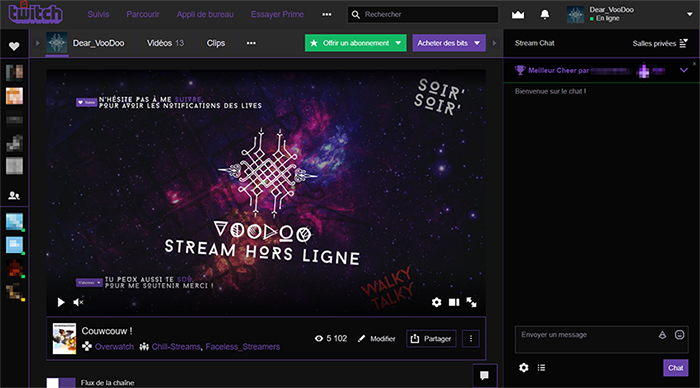Open first online friend avatar below friends icon

14,221
